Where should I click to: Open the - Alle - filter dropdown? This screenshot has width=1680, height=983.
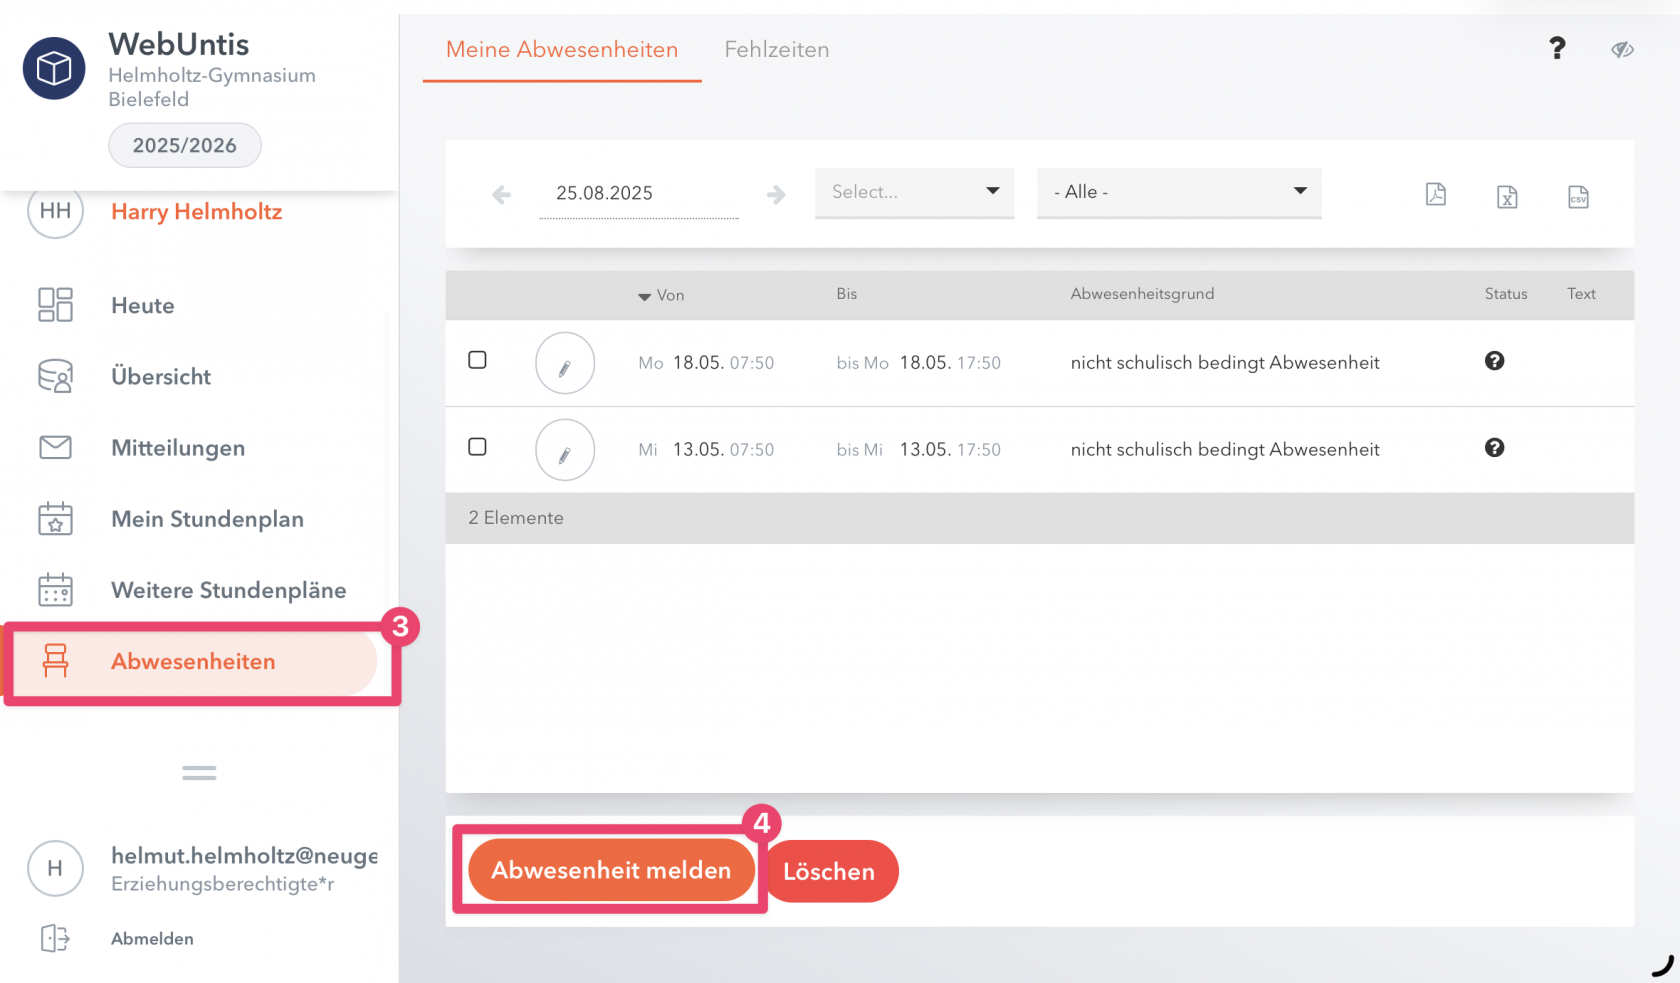(1179, 192)
